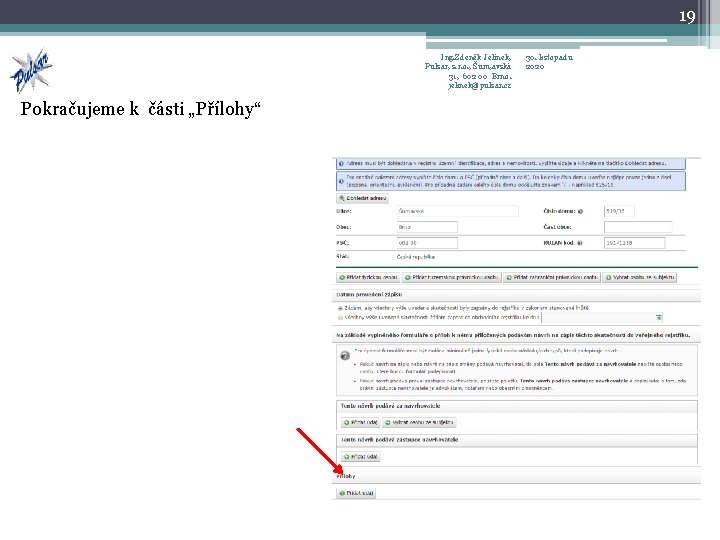The image size is (720, 540).
Task: Click 'Přidat údaj' under 'zástupce navrhovatele'
Action: 360,457
